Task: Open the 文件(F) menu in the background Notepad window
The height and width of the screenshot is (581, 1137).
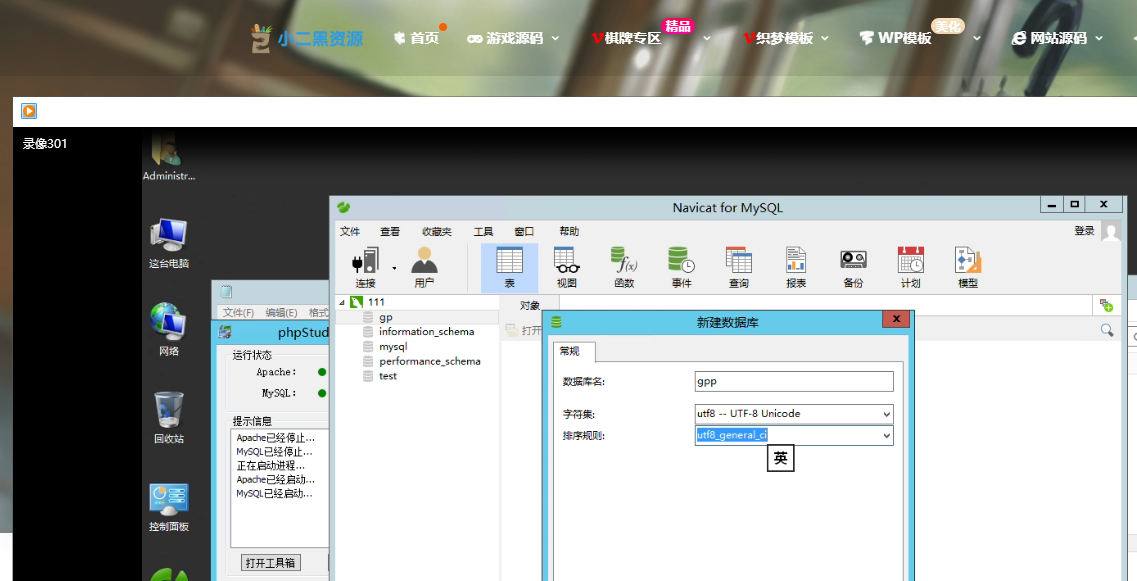Action: click(x=239, y=313)
